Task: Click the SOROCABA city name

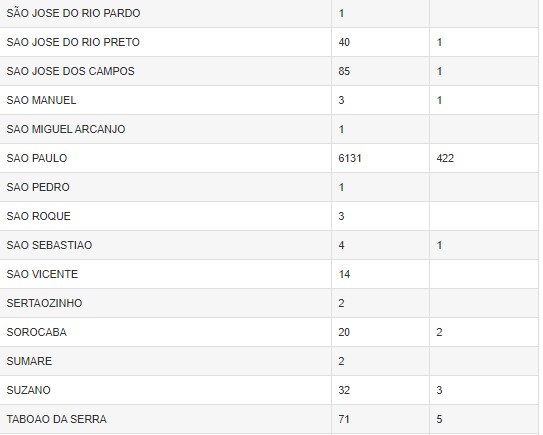Action: pos(37,332)
